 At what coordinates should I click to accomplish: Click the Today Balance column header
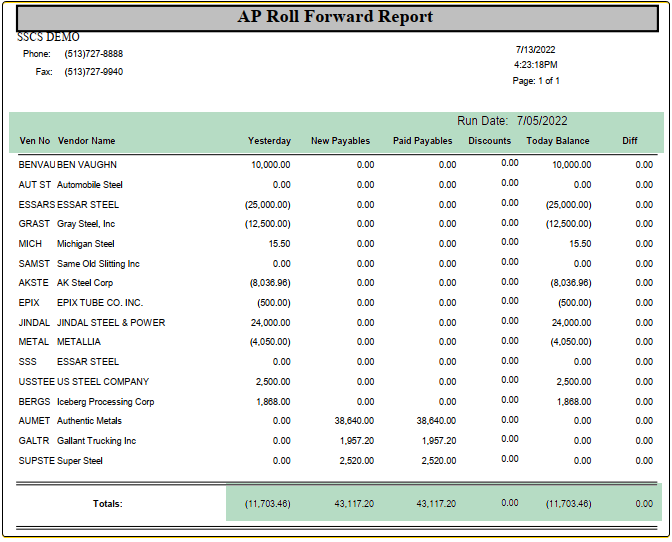(557, 141)
